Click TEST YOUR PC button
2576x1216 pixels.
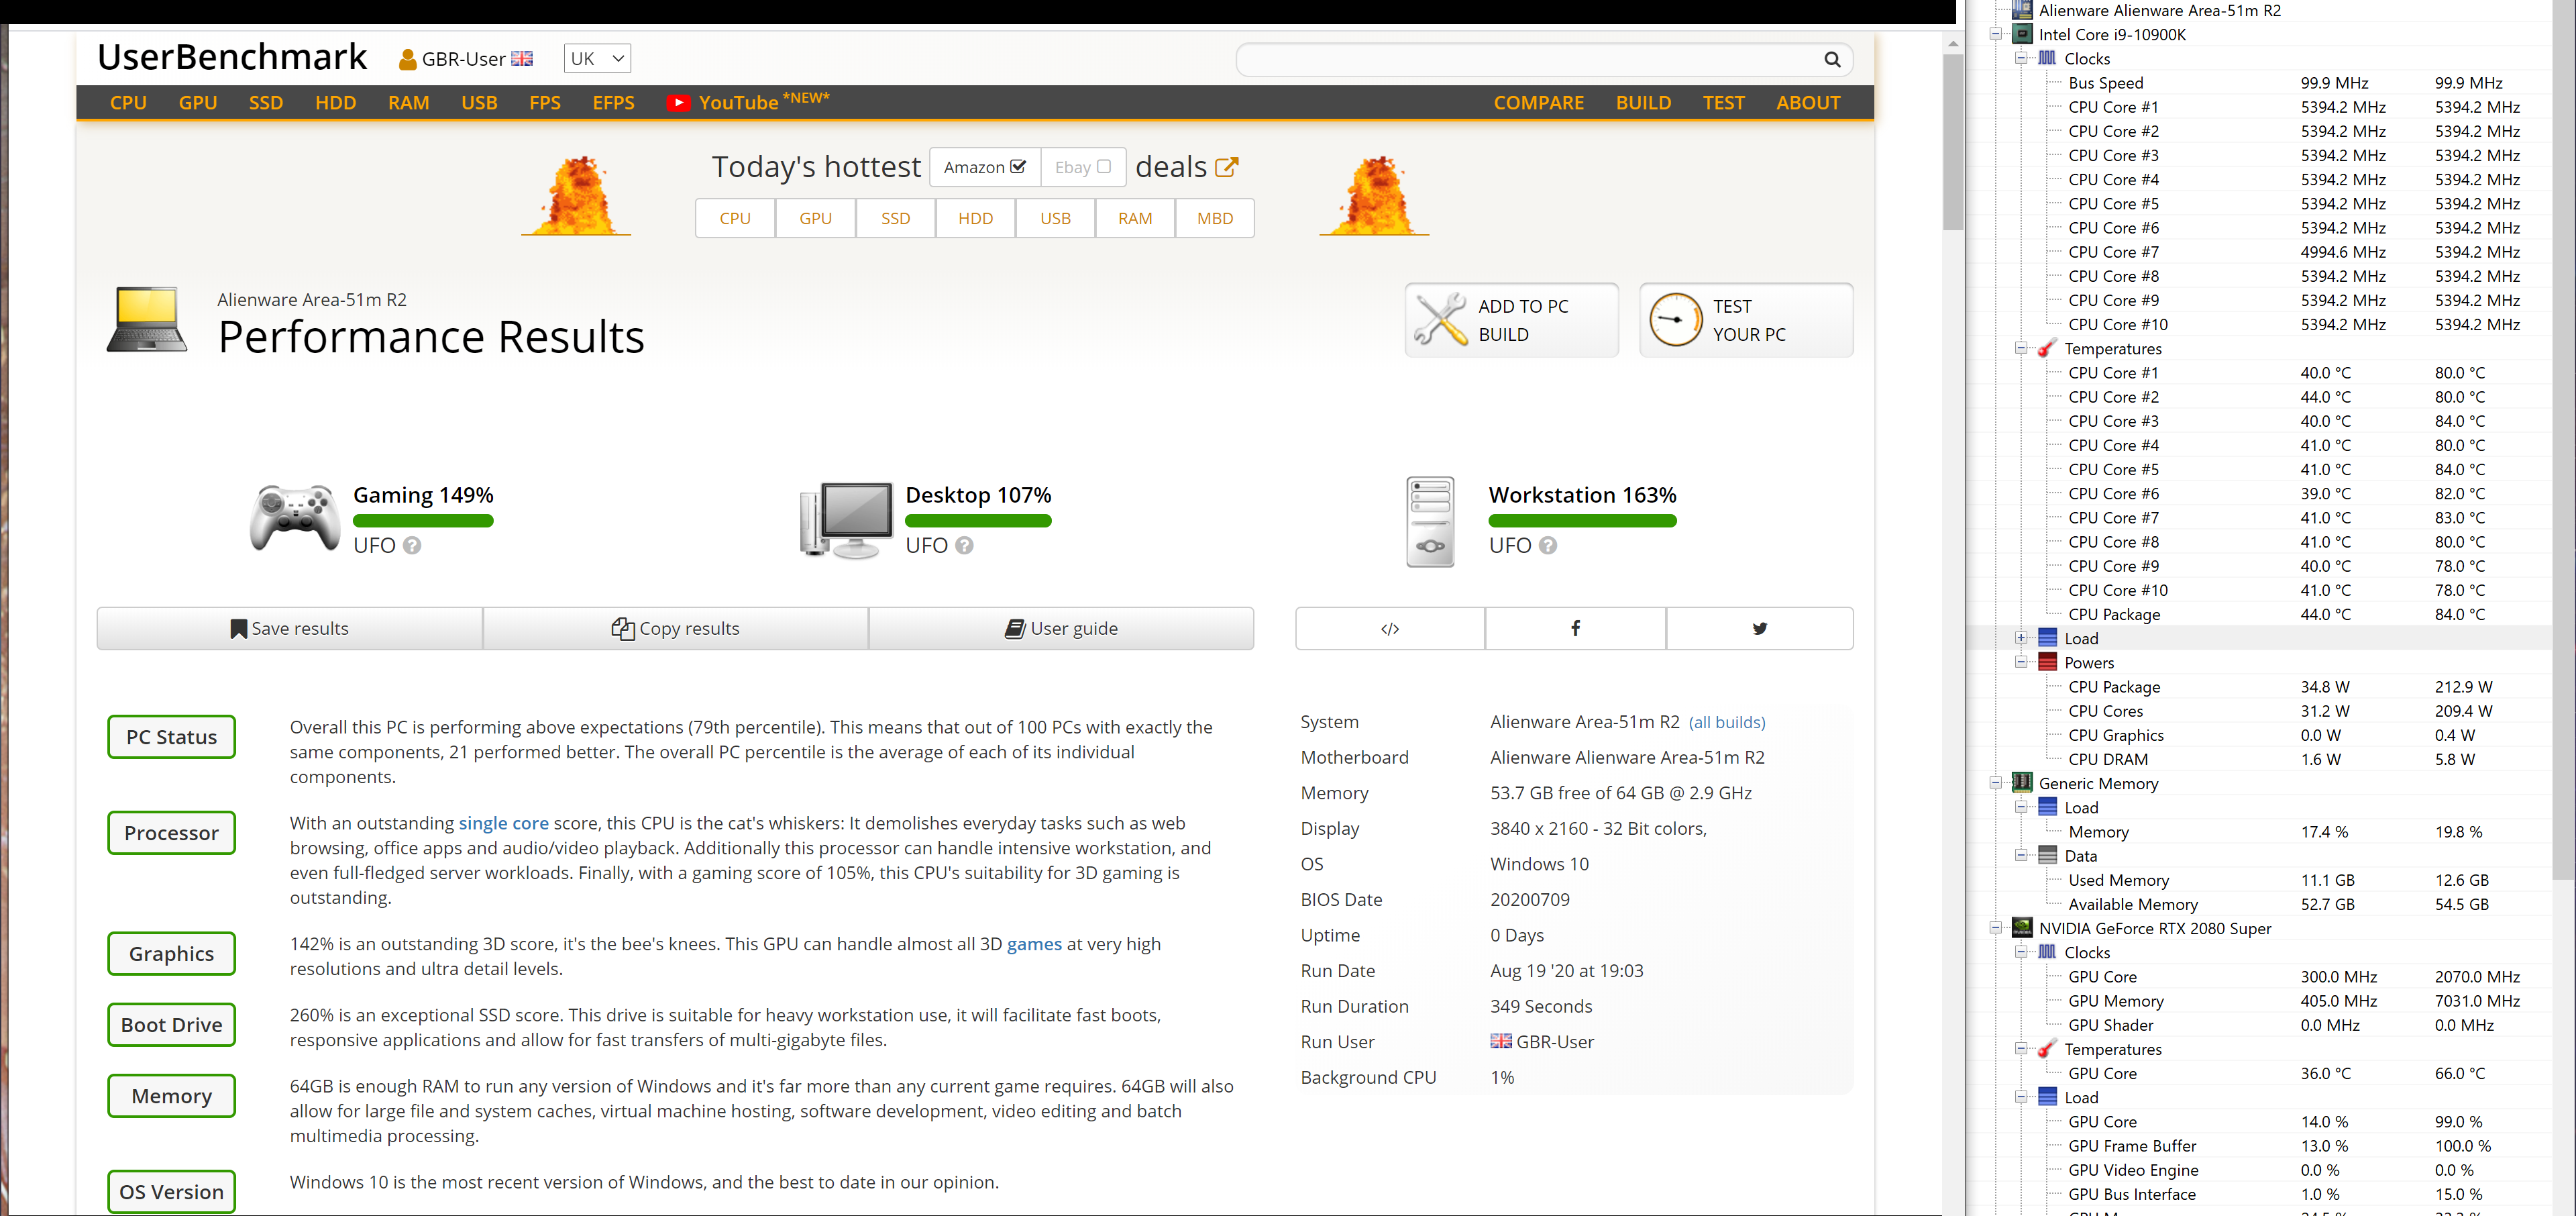tap(1746, 320)
